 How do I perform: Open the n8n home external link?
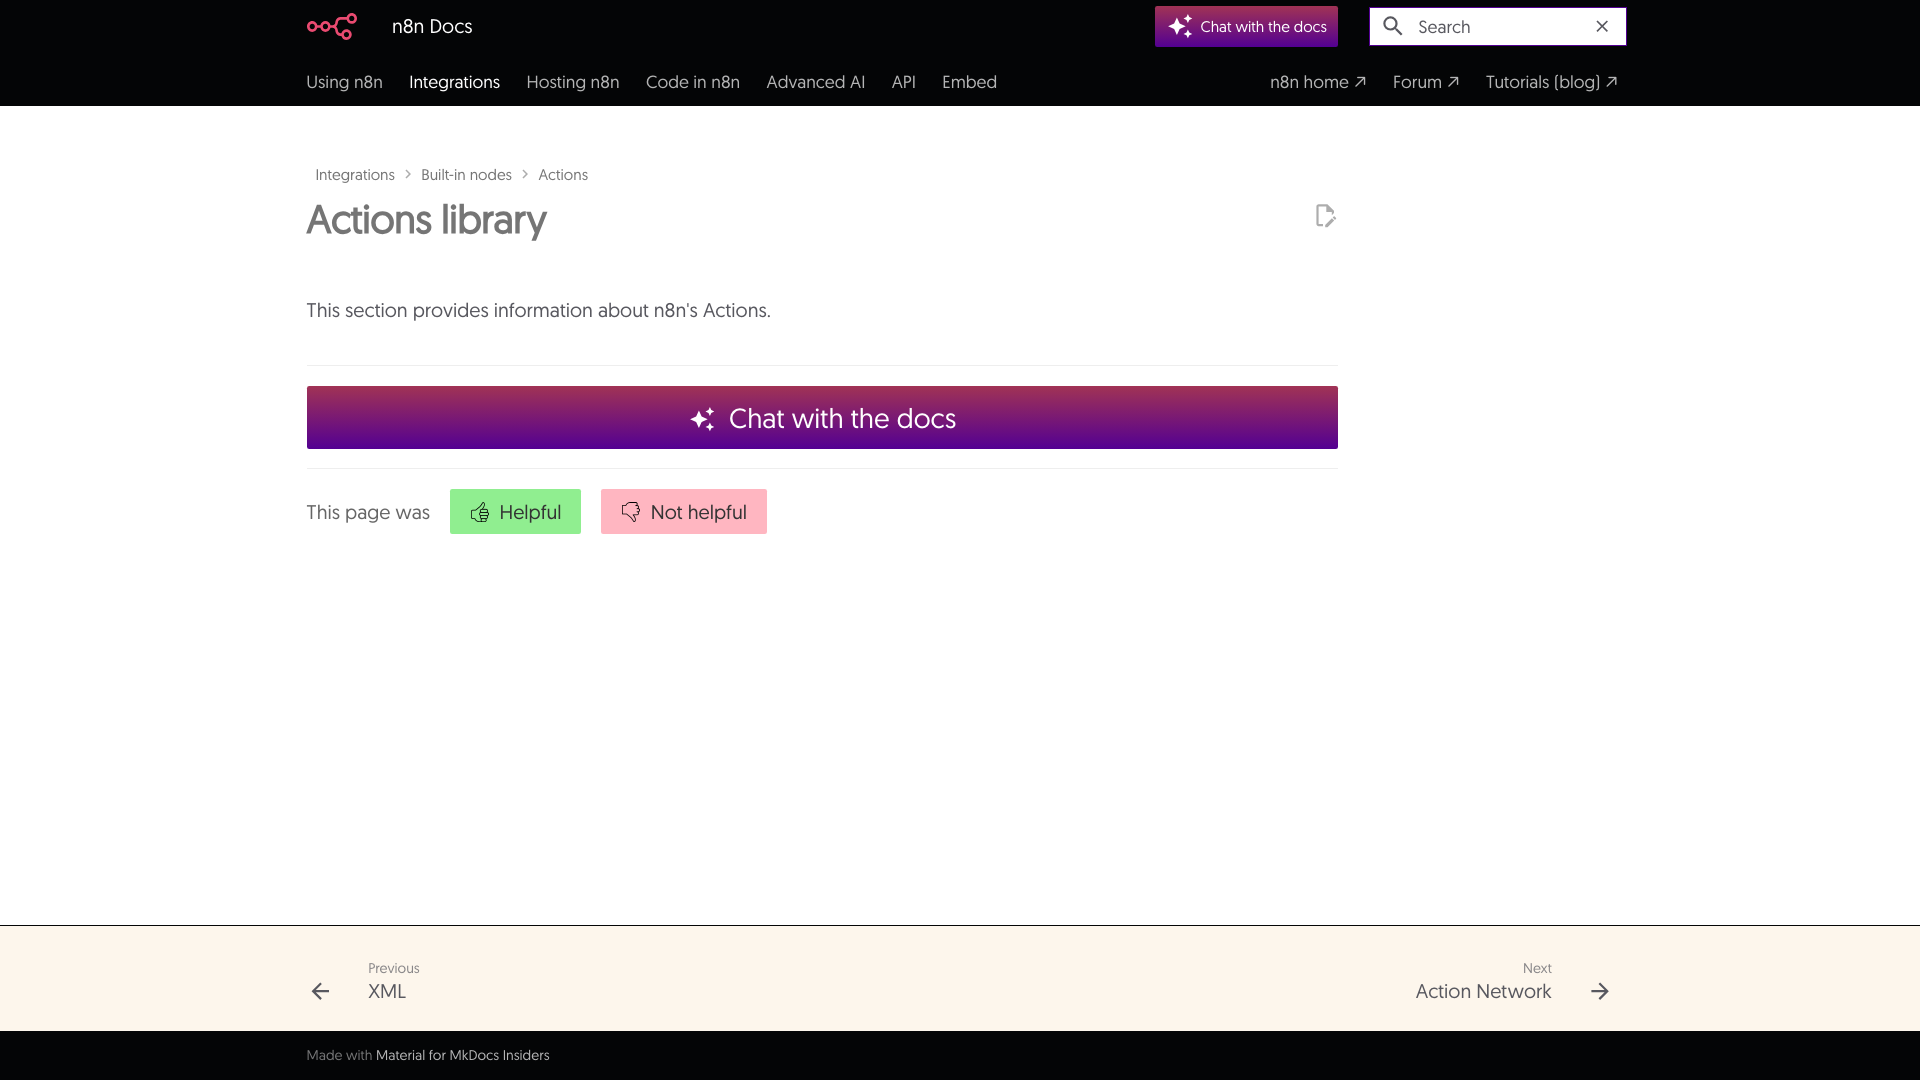pos(1318,82)
